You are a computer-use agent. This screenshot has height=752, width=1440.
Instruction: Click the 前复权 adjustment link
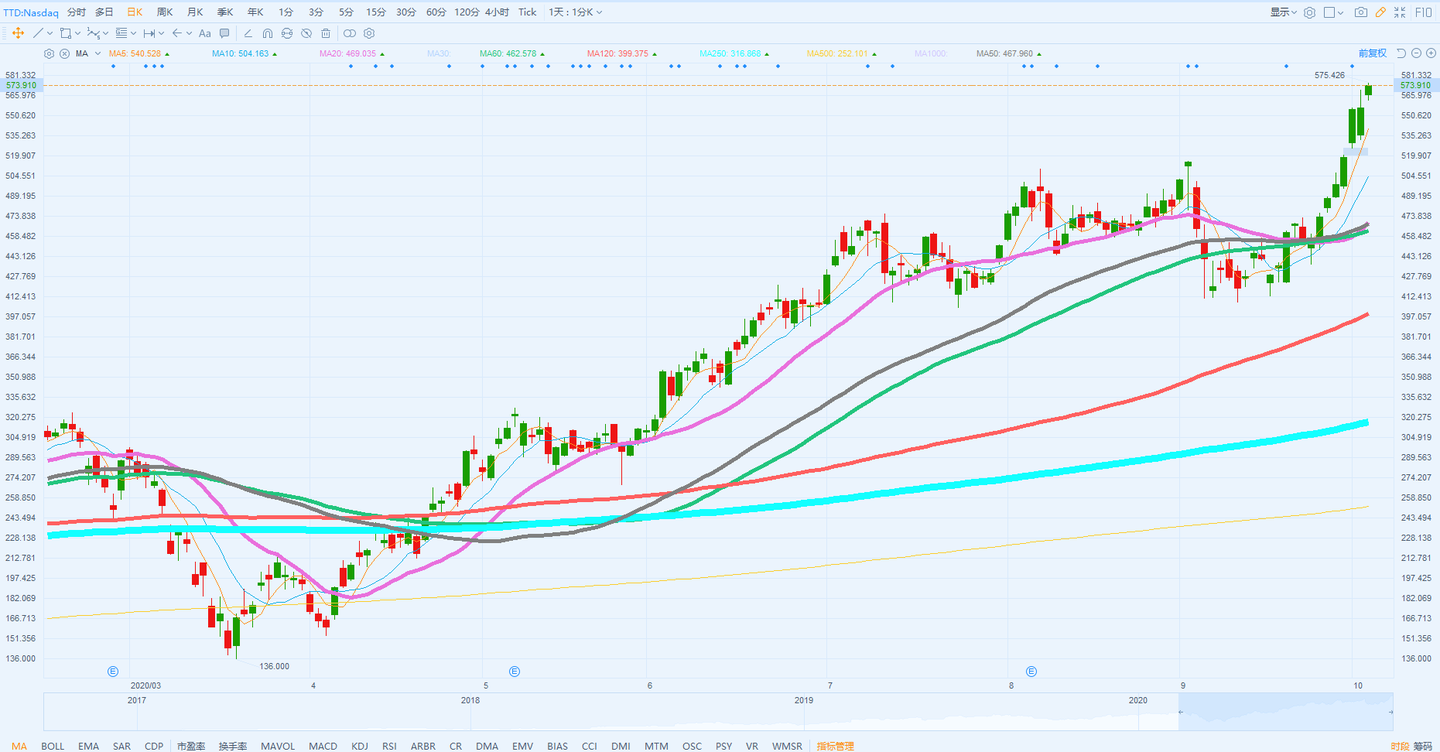coord(1372,53)
